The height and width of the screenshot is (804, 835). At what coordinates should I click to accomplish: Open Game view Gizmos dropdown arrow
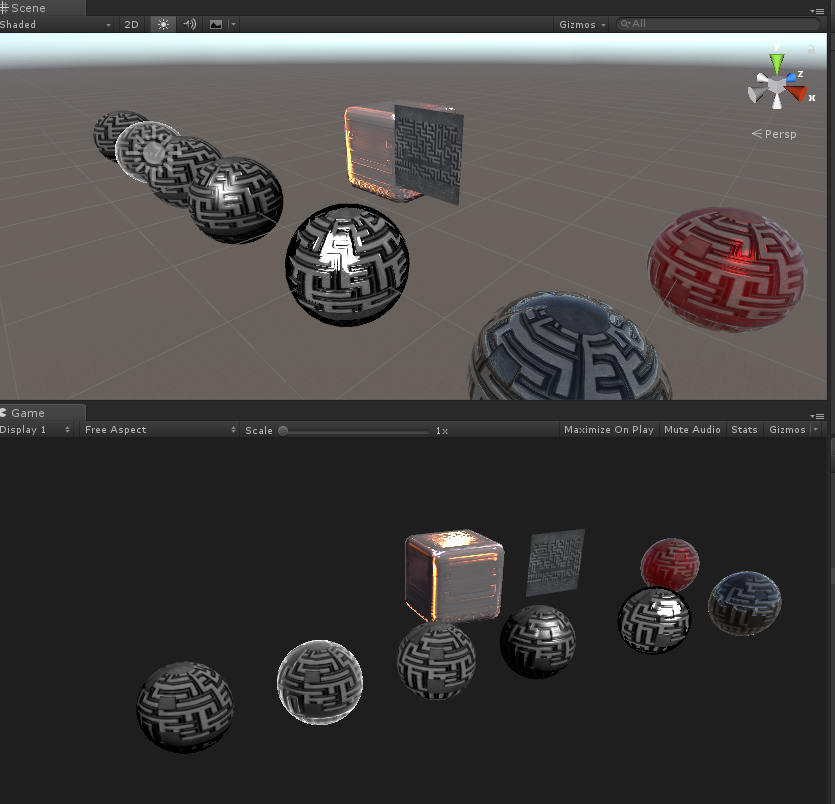coord(815,429)
